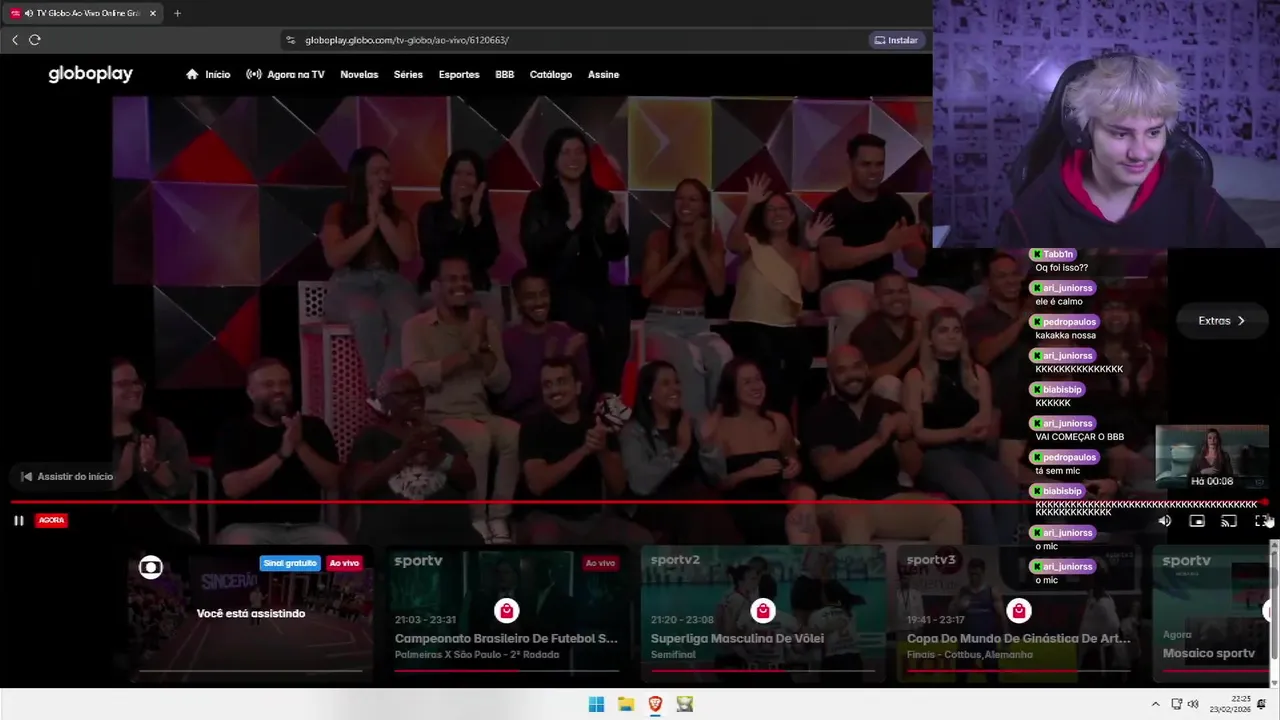Click the Tabb1n chat username
Viewport: 1280px width, 720px height.
pyautogui.click(x=1057, y=254)
